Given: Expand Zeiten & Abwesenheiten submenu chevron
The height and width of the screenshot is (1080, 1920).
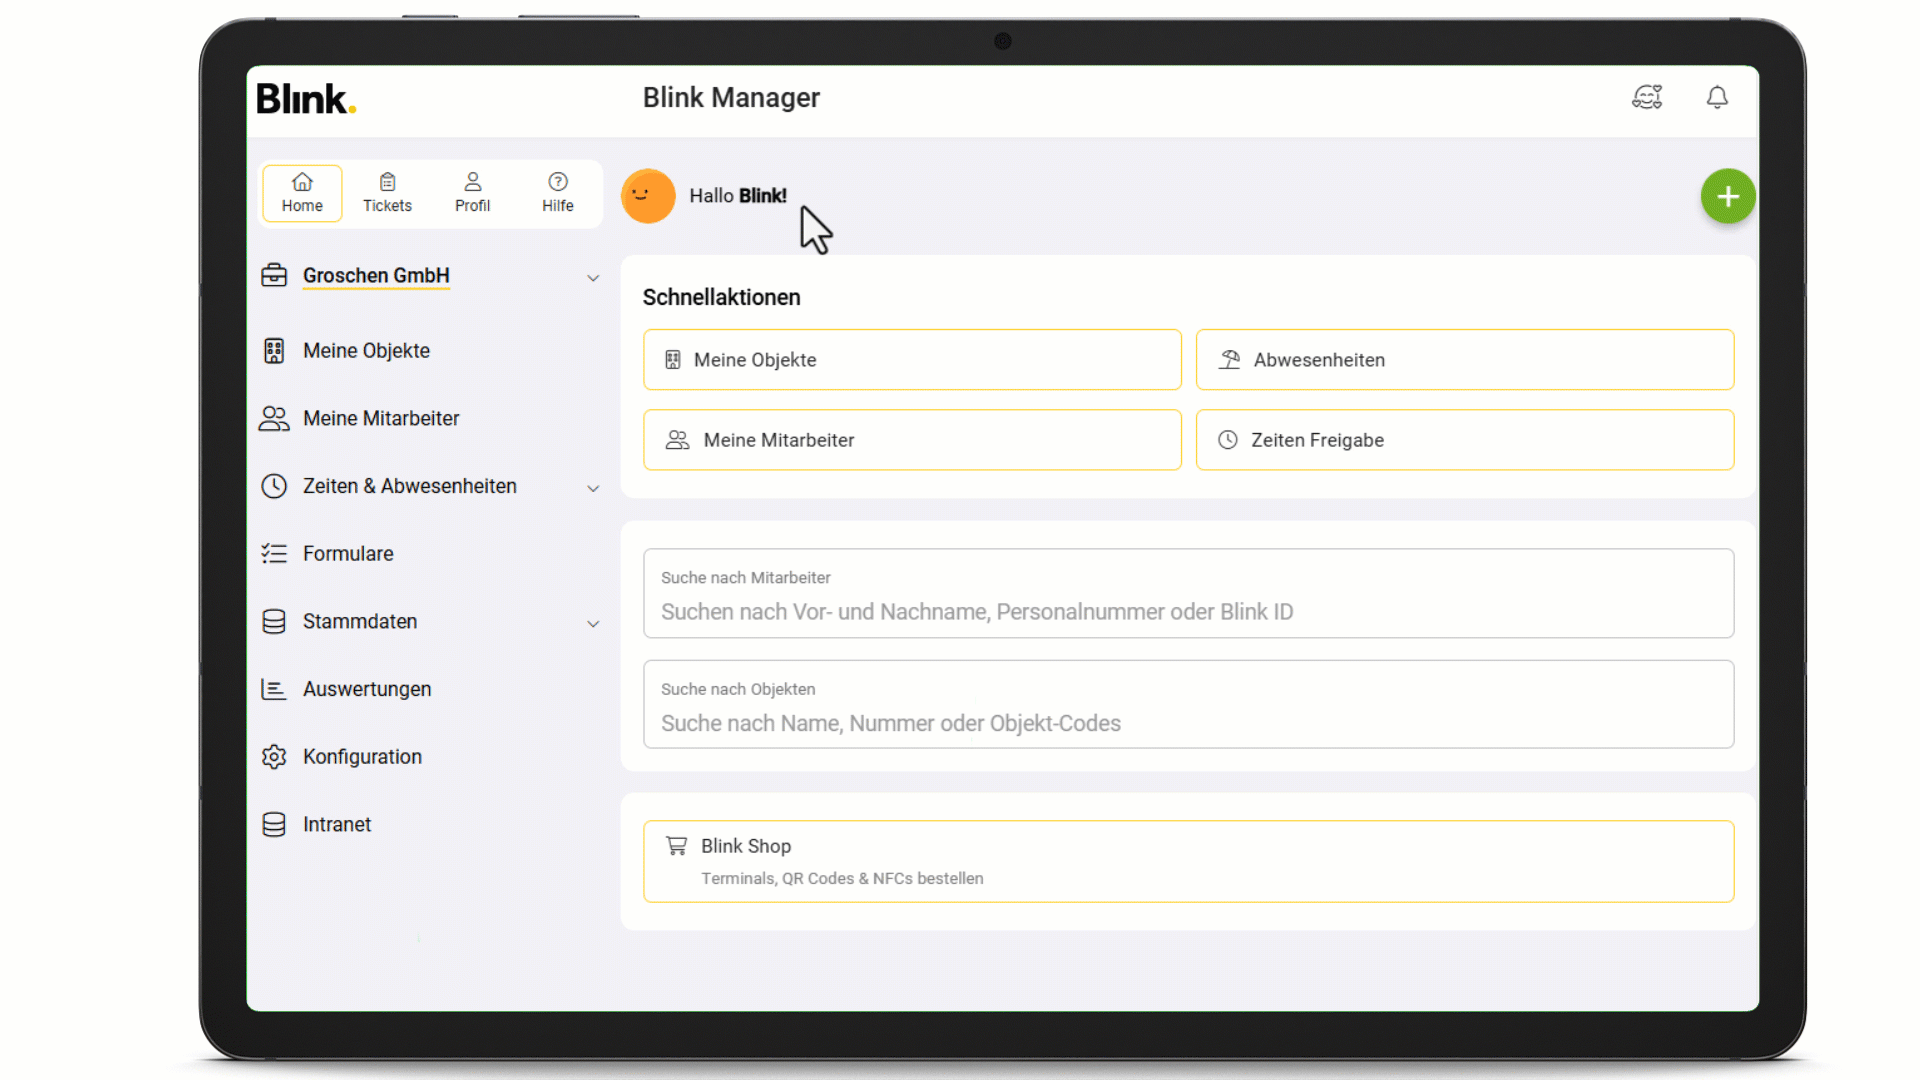Looking at the screenshot, I should click(x=593, y=488).
